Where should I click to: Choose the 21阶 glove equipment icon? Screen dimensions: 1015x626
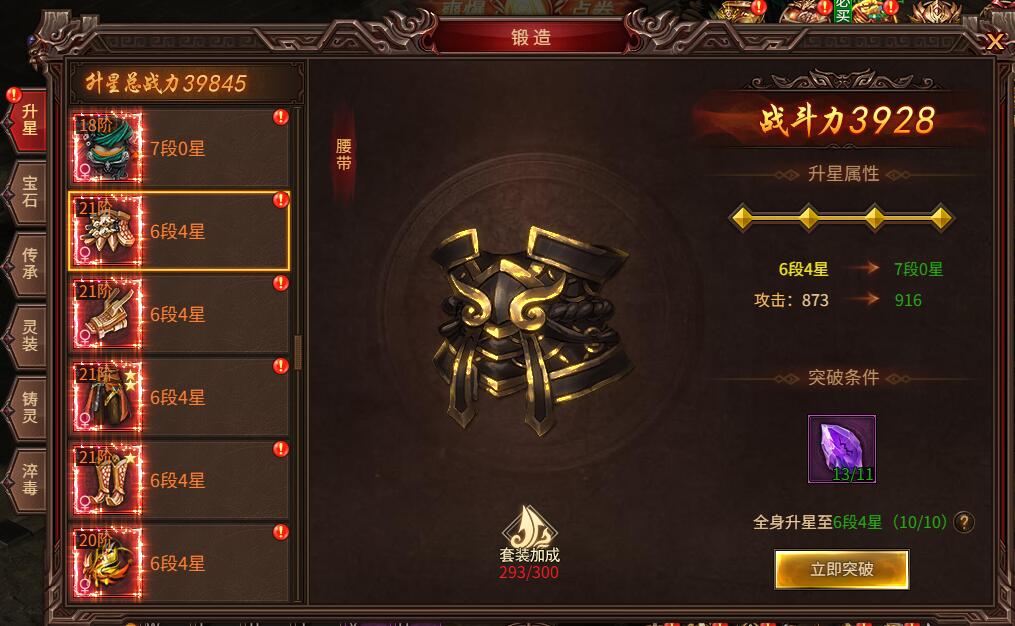pyautogui.click(x=107, y=314)
